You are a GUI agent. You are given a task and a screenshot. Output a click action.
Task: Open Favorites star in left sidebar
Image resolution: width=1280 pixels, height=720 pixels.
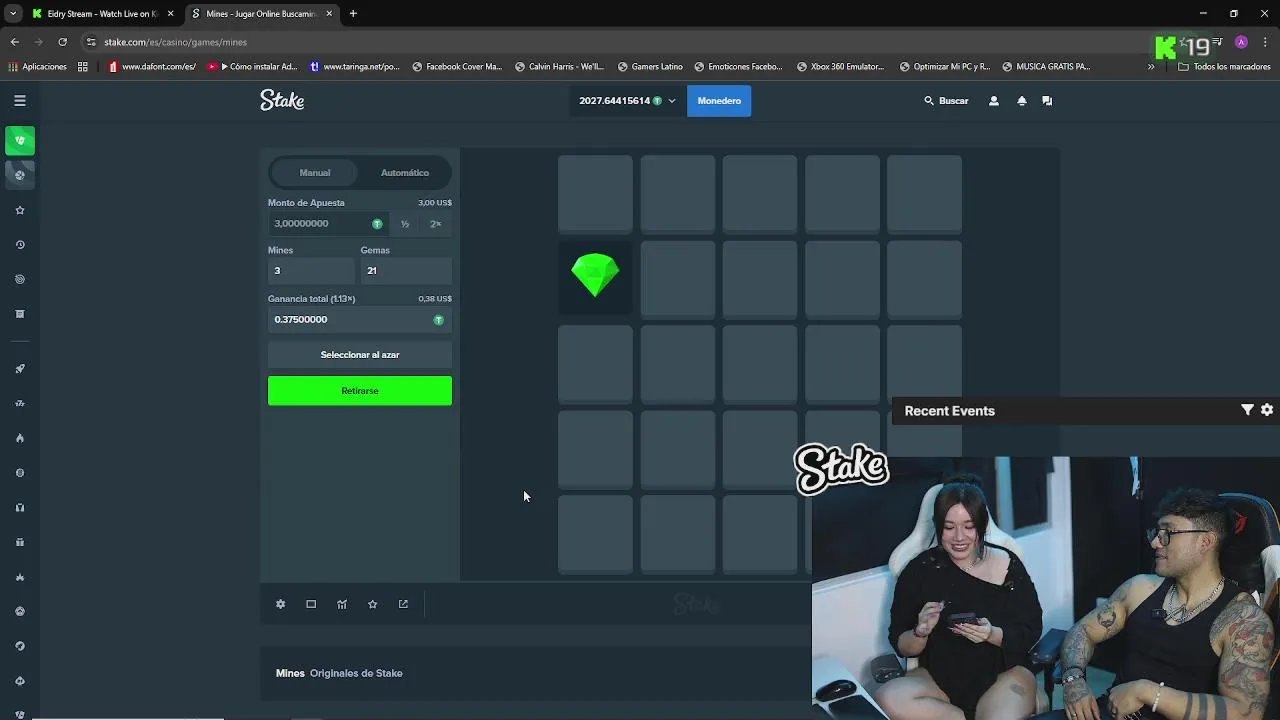coord(19,210)
